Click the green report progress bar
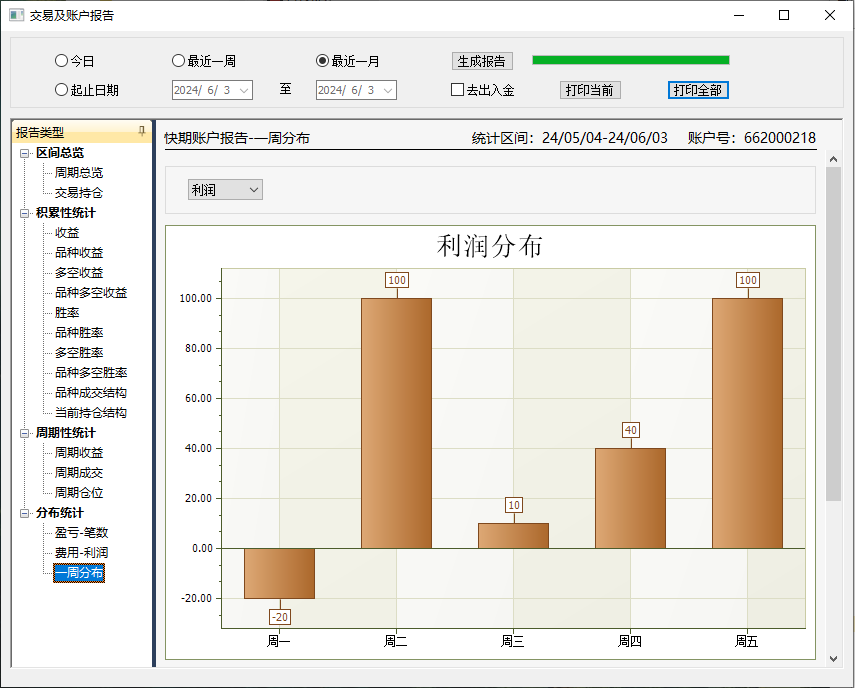The image size is (855, 688). pos(630,60)
